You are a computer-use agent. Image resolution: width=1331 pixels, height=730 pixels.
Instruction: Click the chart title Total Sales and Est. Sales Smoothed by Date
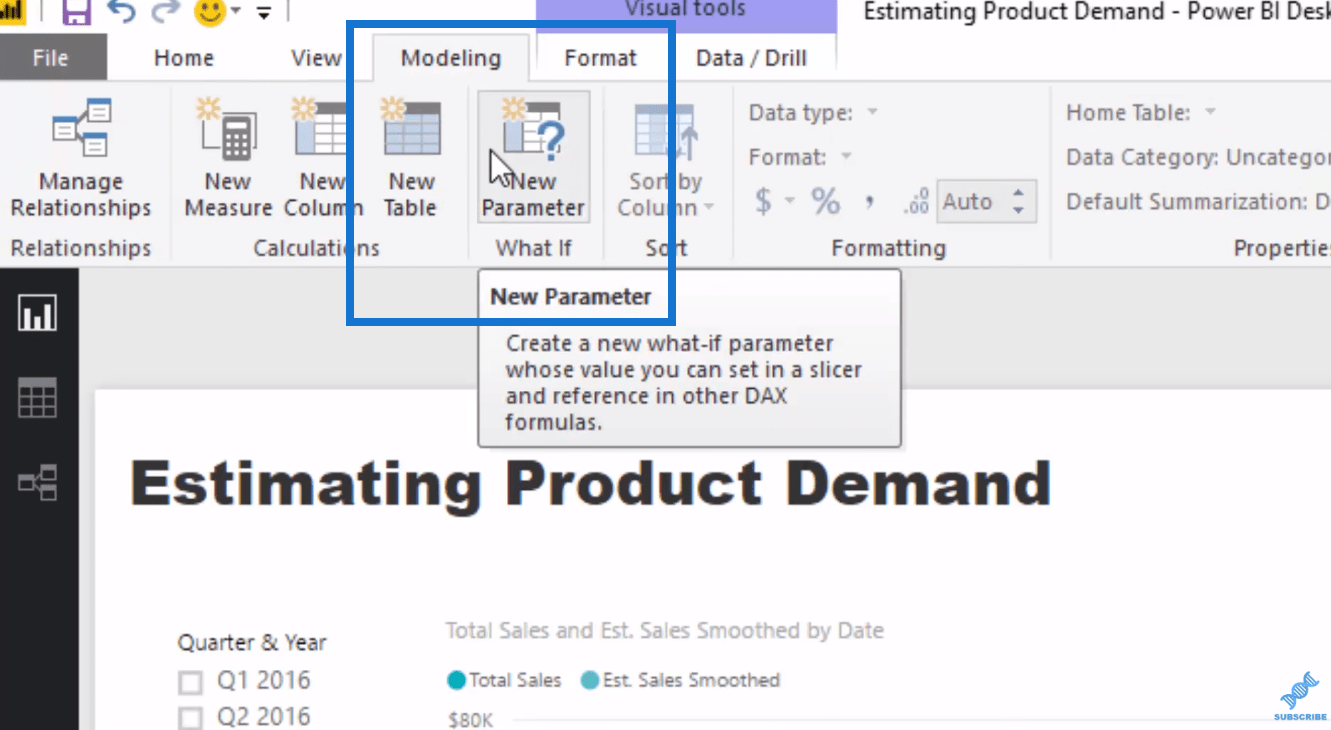pyautogui.click(x=665, y=630)
